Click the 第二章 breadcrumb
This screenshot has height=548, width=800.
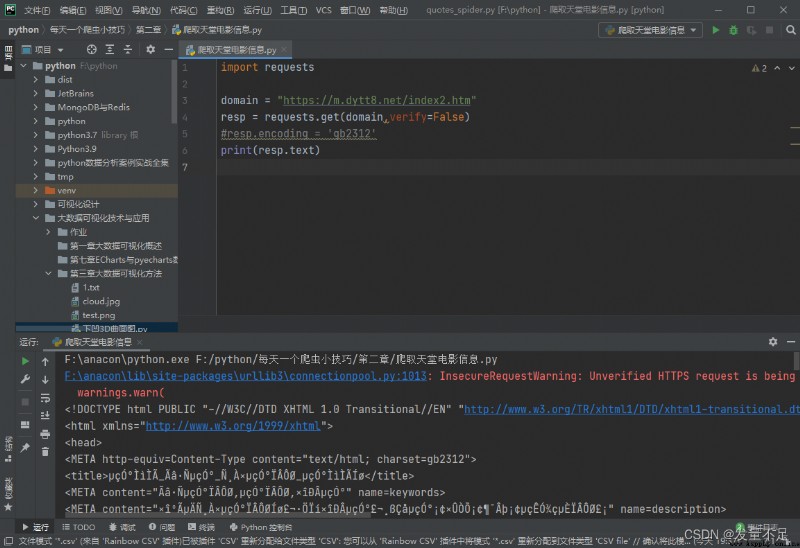148,30
